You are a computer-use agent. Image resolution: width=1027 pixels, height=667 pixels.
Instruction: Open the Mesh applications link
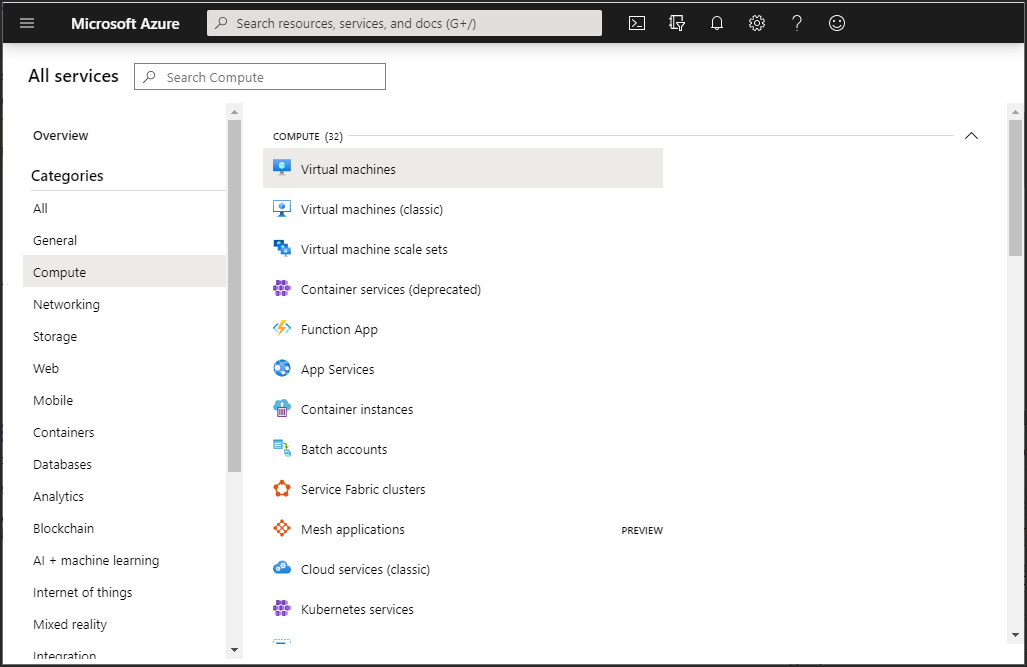352,529
